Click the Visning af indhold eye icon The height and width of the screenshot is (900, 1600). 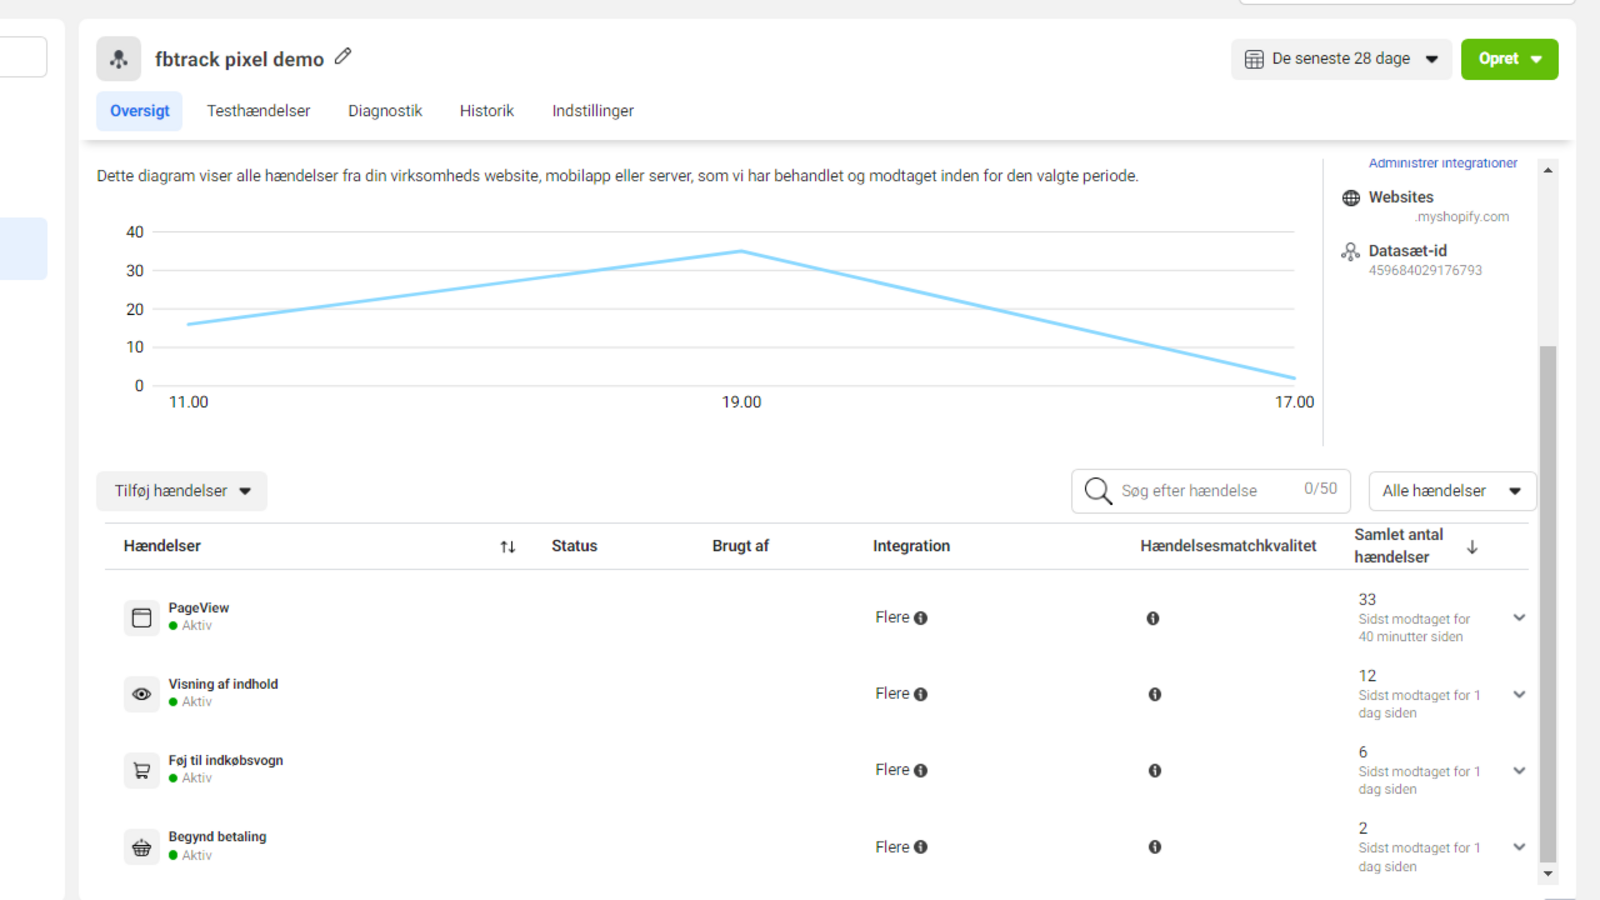click(x=142, y=694)
